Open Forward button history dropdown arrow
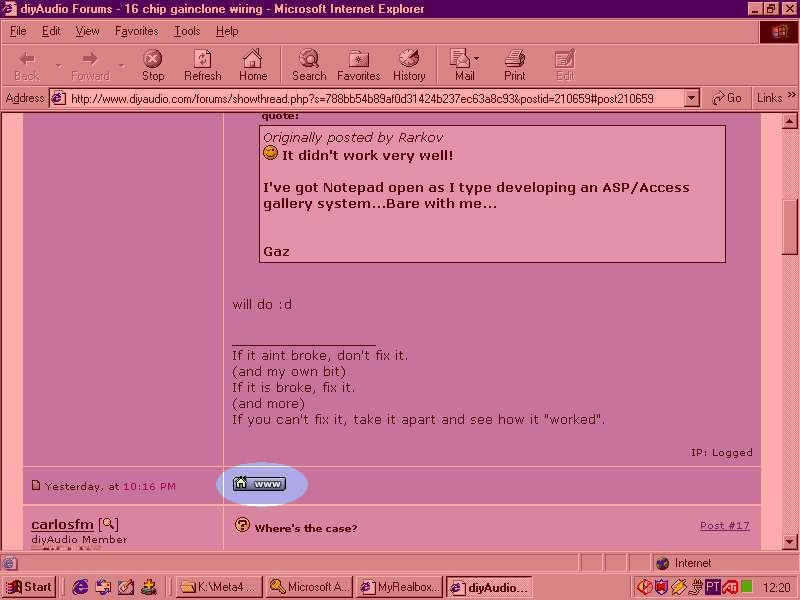 (121, 65)
